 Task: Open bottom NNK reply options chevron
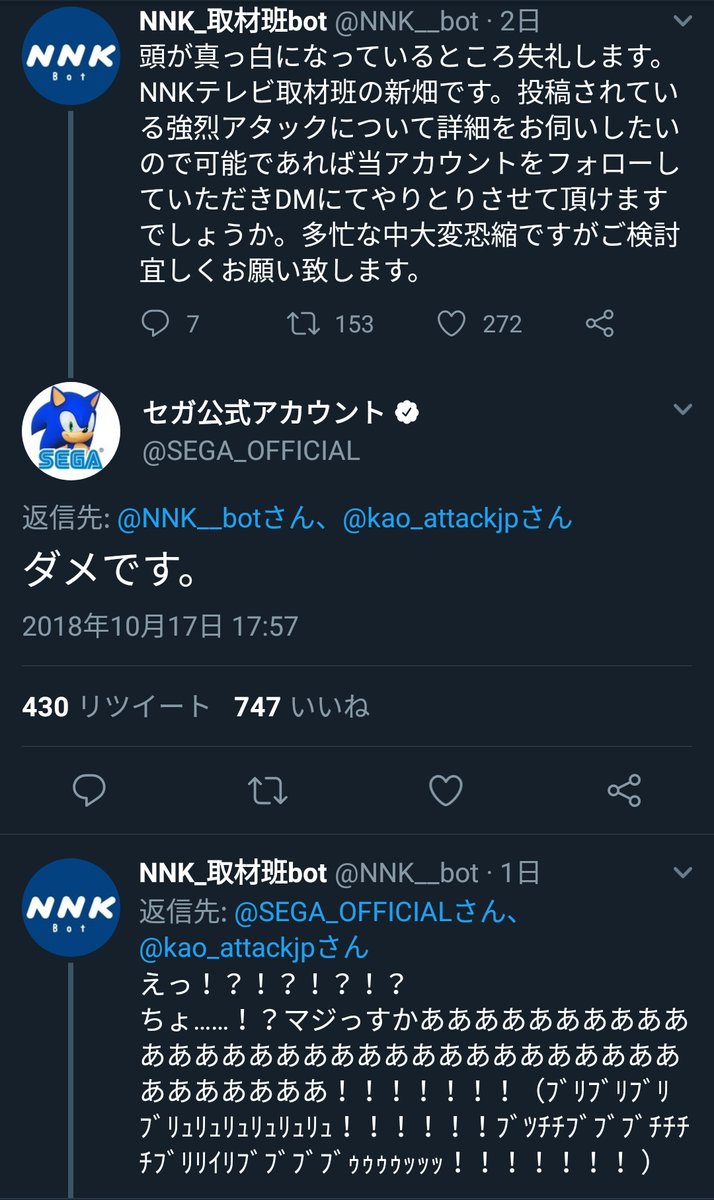(x=682, y=873)
